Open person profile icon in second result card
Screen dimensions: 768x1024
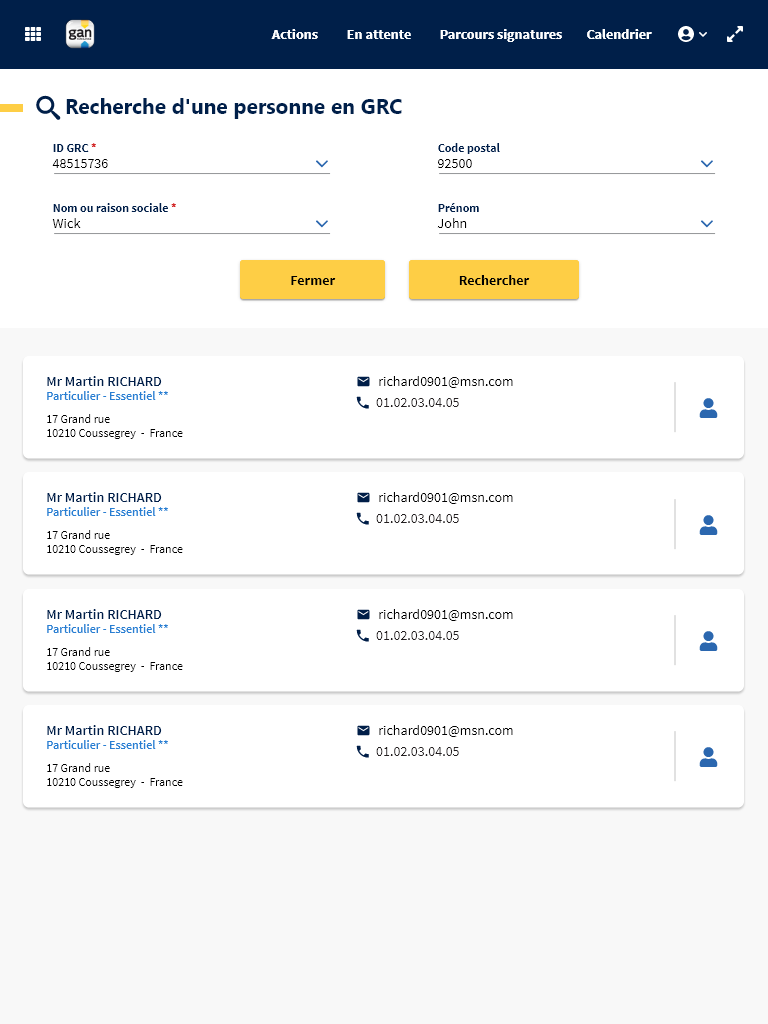tap(709, 525)
